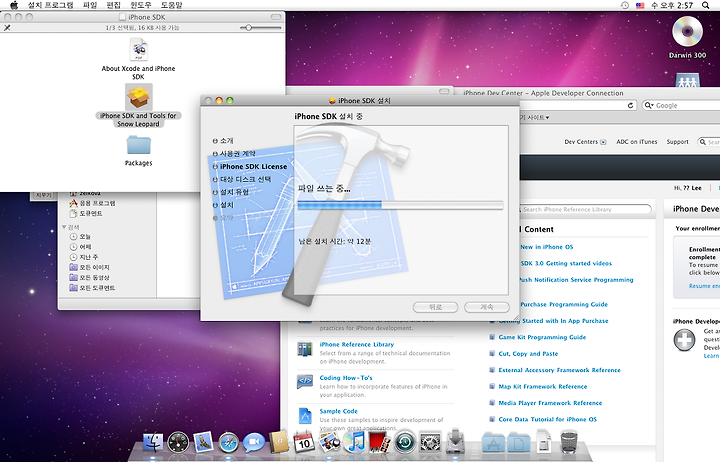Open the 윈도우 menu
720x462 pixels.
pyautogui.click(x=141, y=5)
